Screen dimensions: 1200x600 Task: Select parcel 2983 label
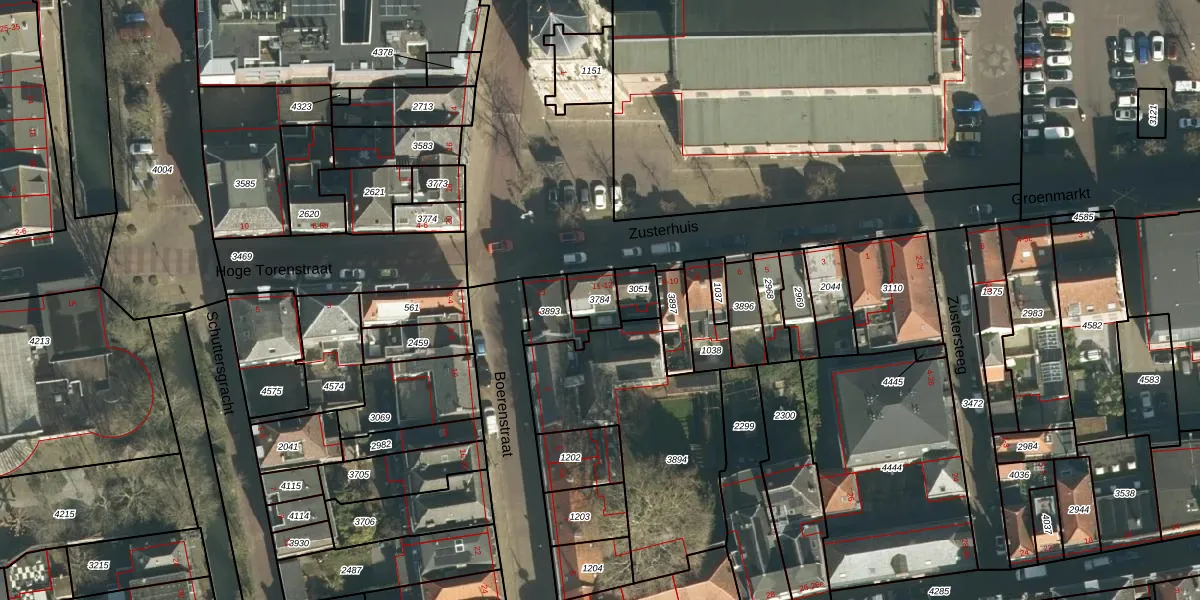(1032, 314)
